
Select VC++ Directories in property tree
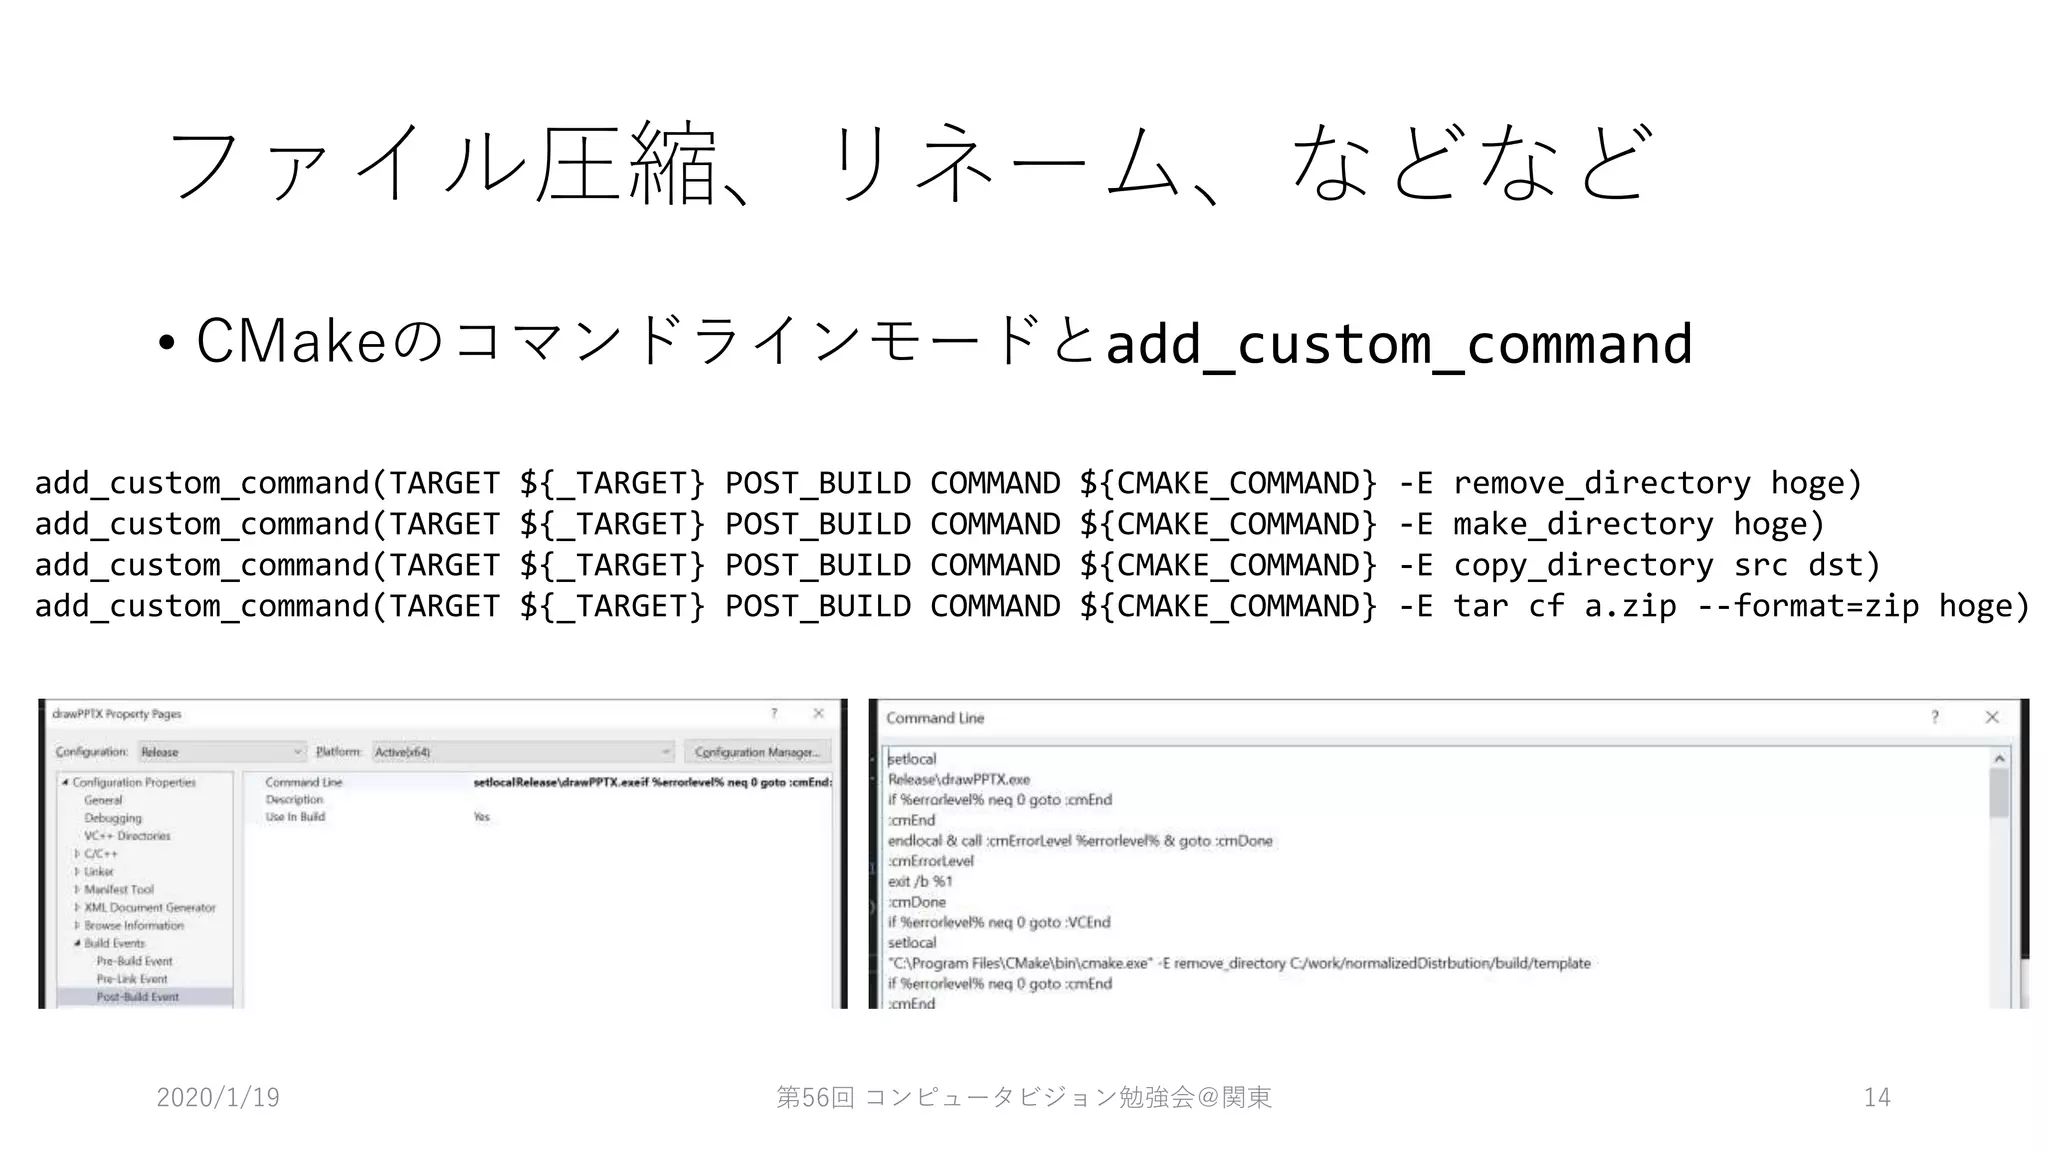[127, 836]
